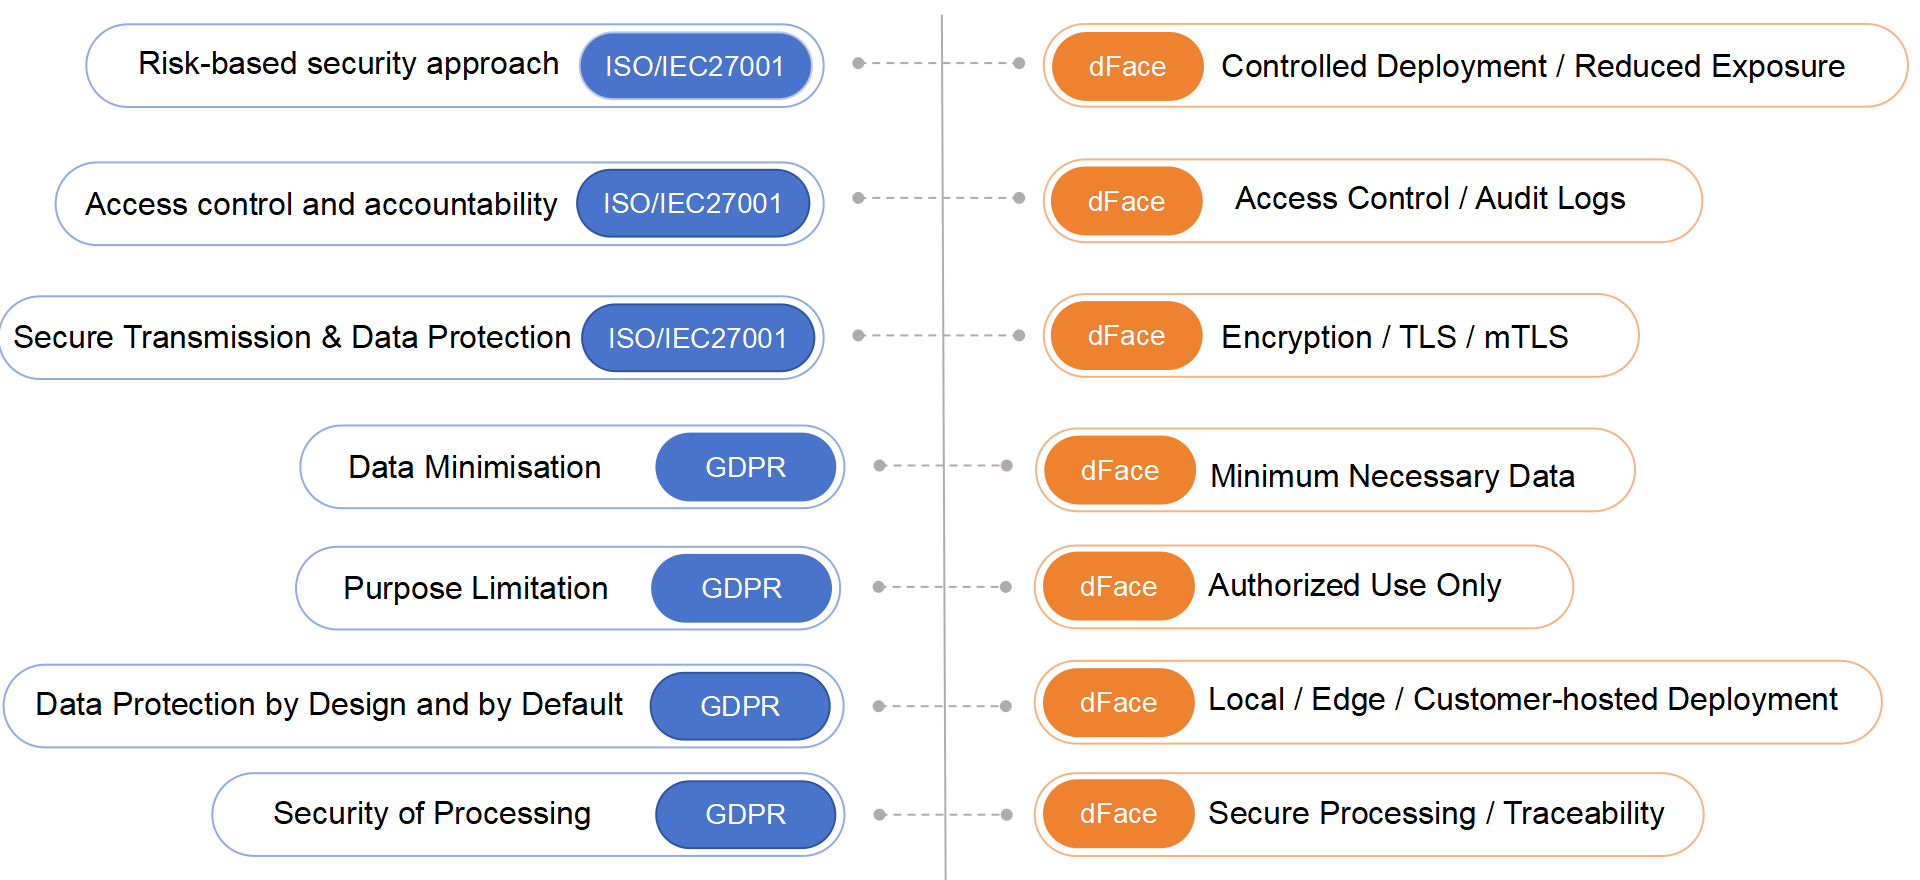Click GDPR badge beside Data Protection by Design
The width and height of the screenshot is (1920, 880).
click(x=739, y=706)
